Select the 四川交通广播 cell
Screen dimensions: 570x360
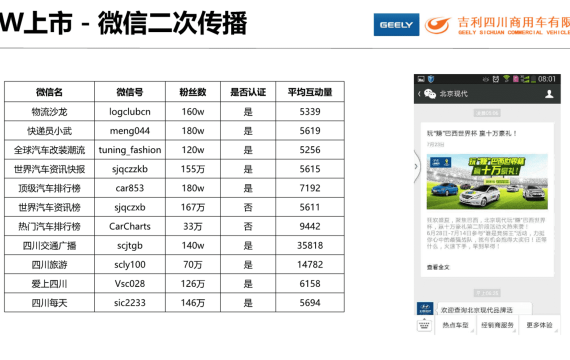49,246
